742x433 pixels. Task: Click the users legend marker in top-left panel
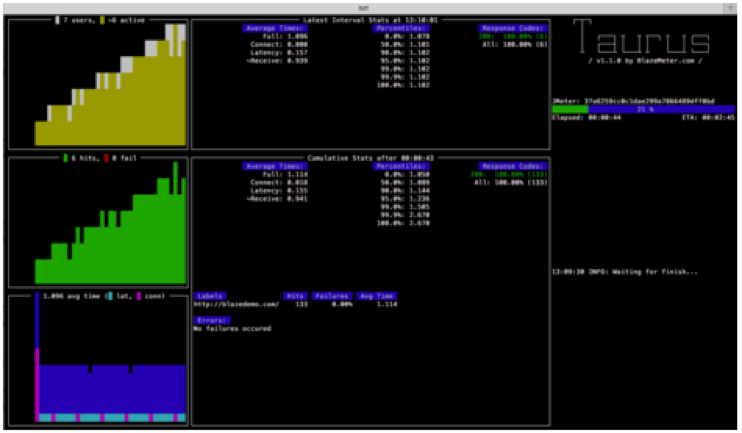(58, 19)
